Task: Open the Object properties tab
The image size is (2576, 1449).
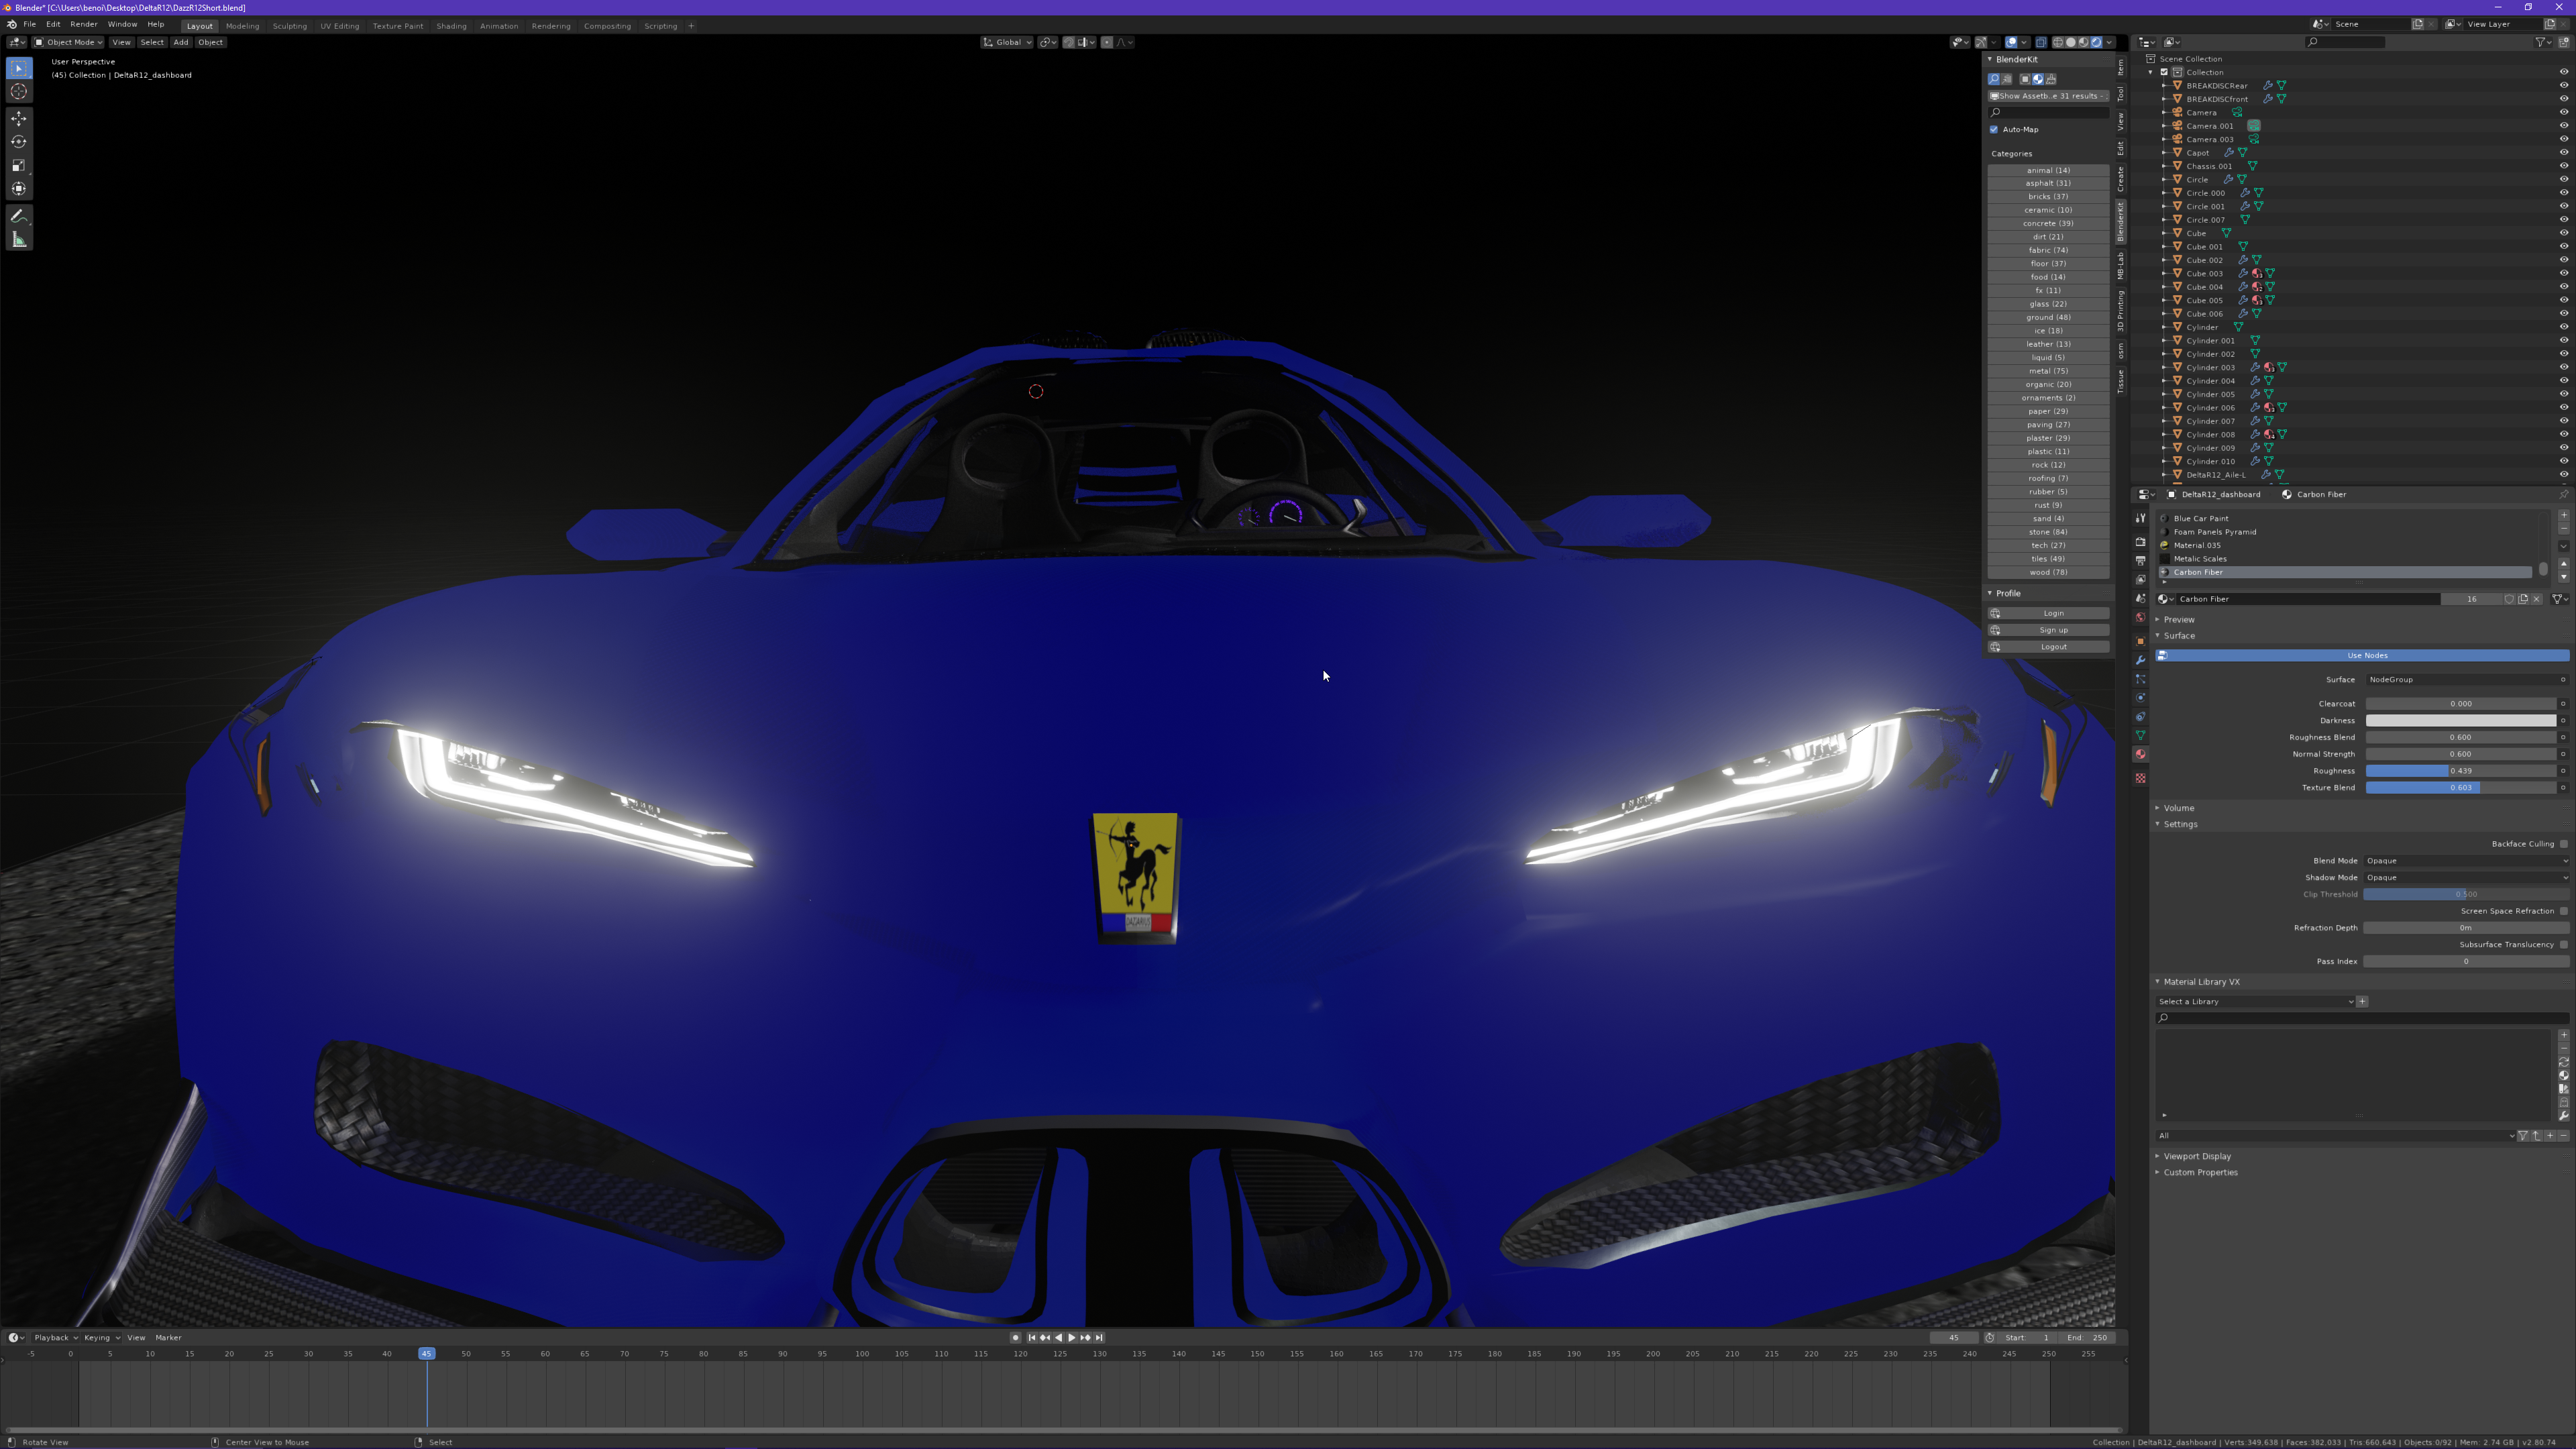Action: pyautogui.click(x=2140, y=642)
